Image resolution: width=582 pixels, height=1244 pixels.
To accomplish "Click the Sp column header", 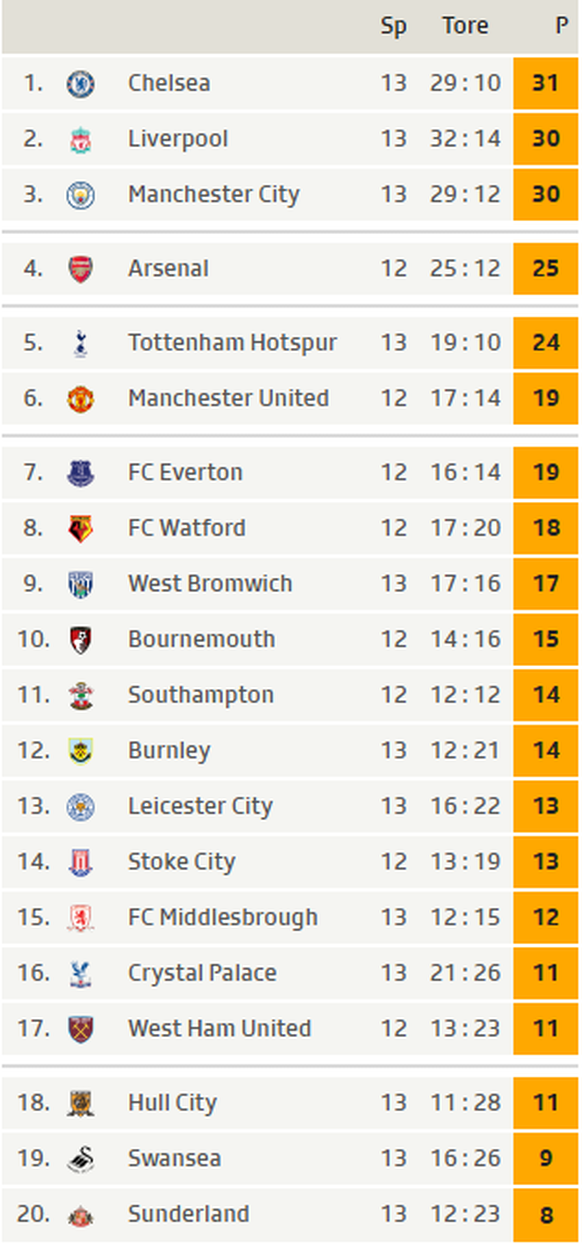I will pos(393,27).
